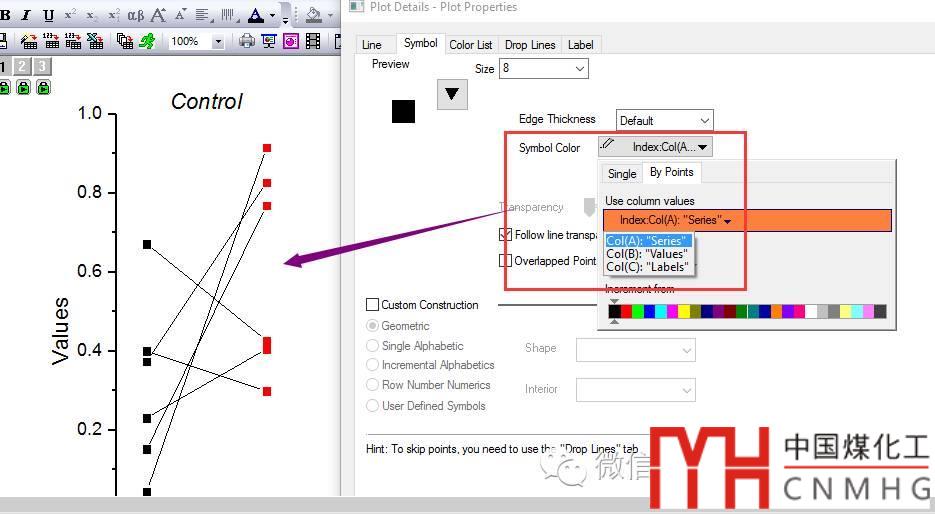Open the film strip video icon
The width and height of the screenshot is (935, 514).
click(x=314, y=41)
